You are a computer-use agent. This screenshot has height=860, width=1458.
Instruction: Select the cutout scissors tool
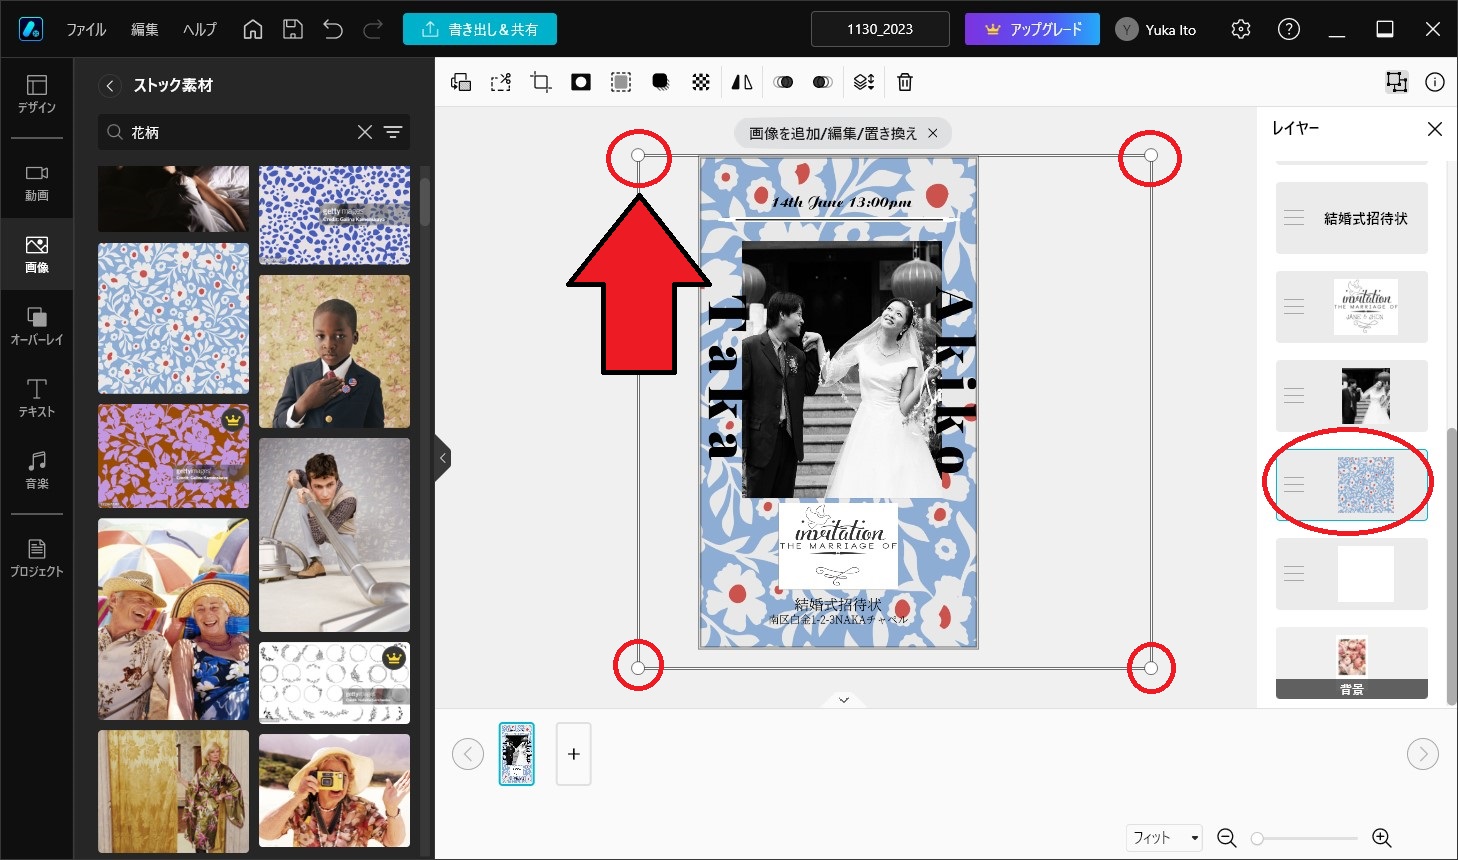coord(501,82)
